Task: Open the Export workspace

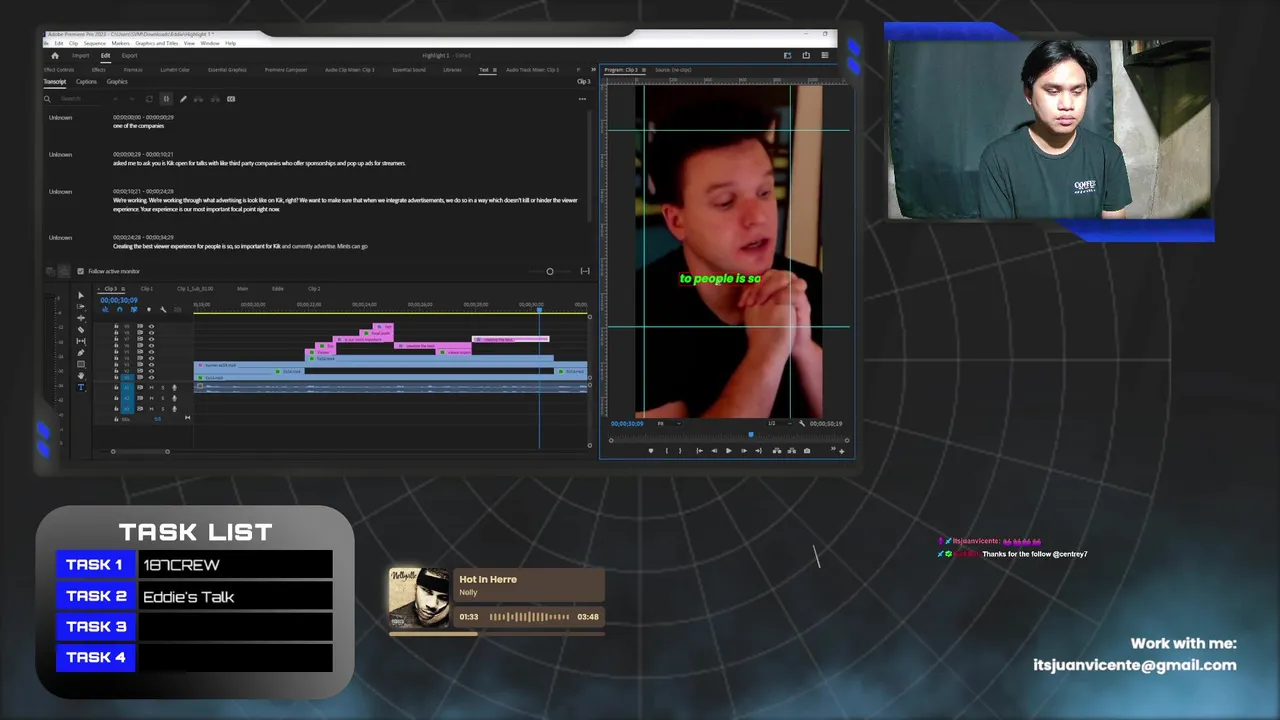Action: click(130, 56)
